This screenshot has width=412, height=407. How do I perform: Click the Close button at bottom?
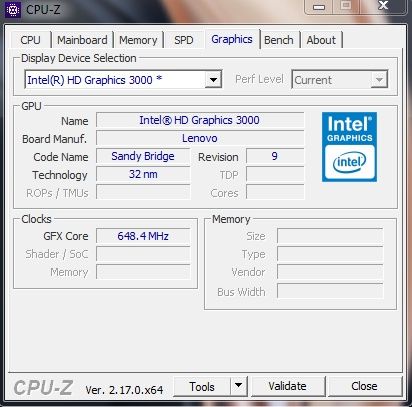[364, 386]
